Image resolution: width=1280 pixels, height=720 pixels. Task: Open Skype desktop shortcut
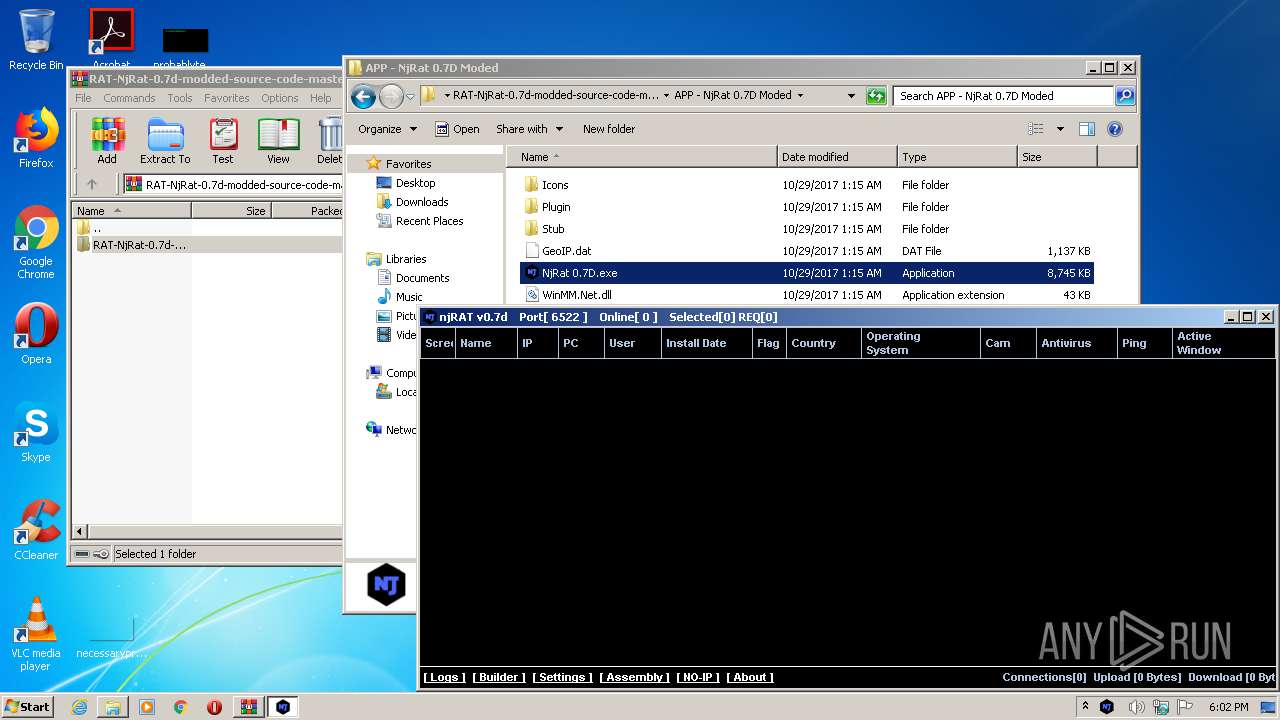[x=36, y=432]
